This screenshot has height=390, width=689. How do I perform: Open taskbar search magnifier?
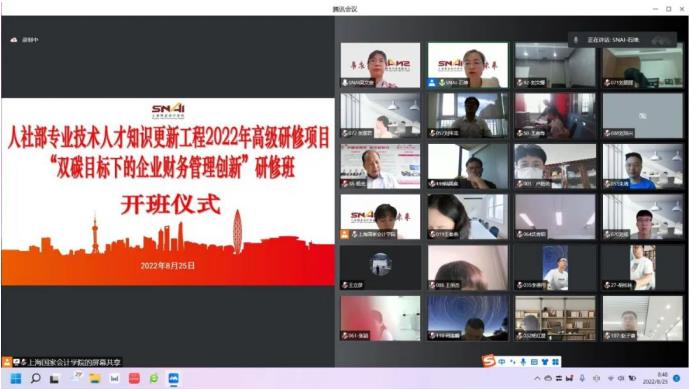36,378
